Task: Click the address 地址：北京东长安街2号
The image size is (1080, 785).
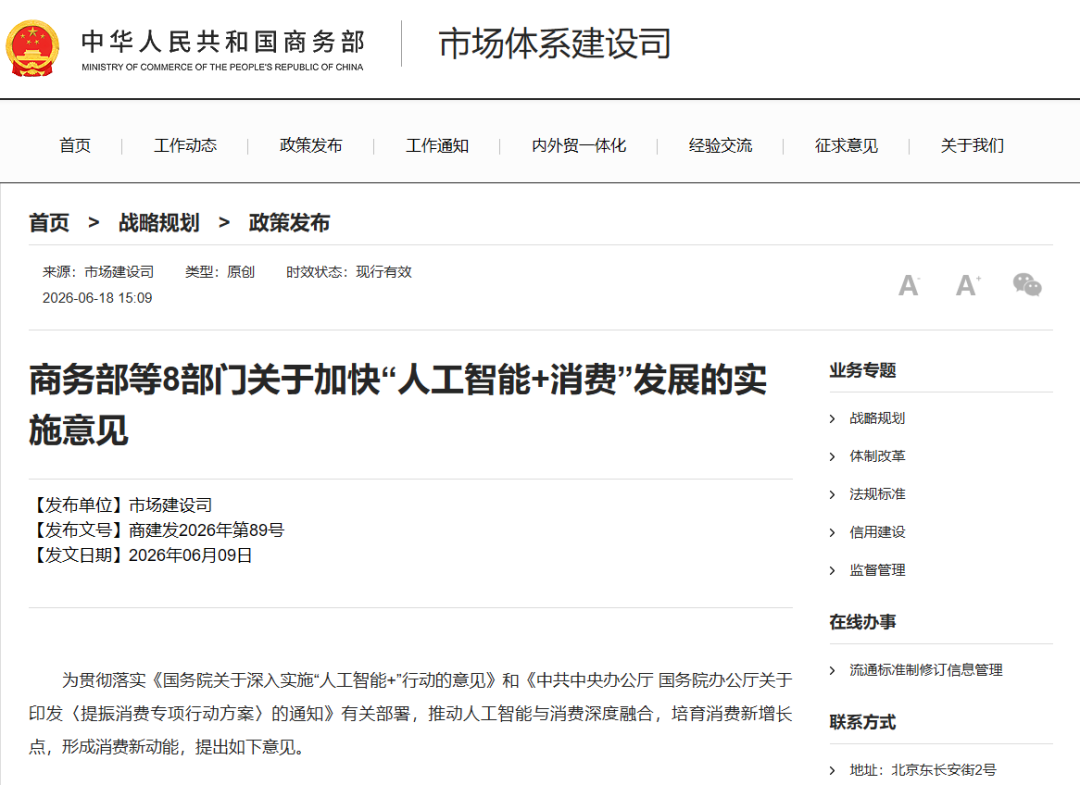Action: click(923, 770)
